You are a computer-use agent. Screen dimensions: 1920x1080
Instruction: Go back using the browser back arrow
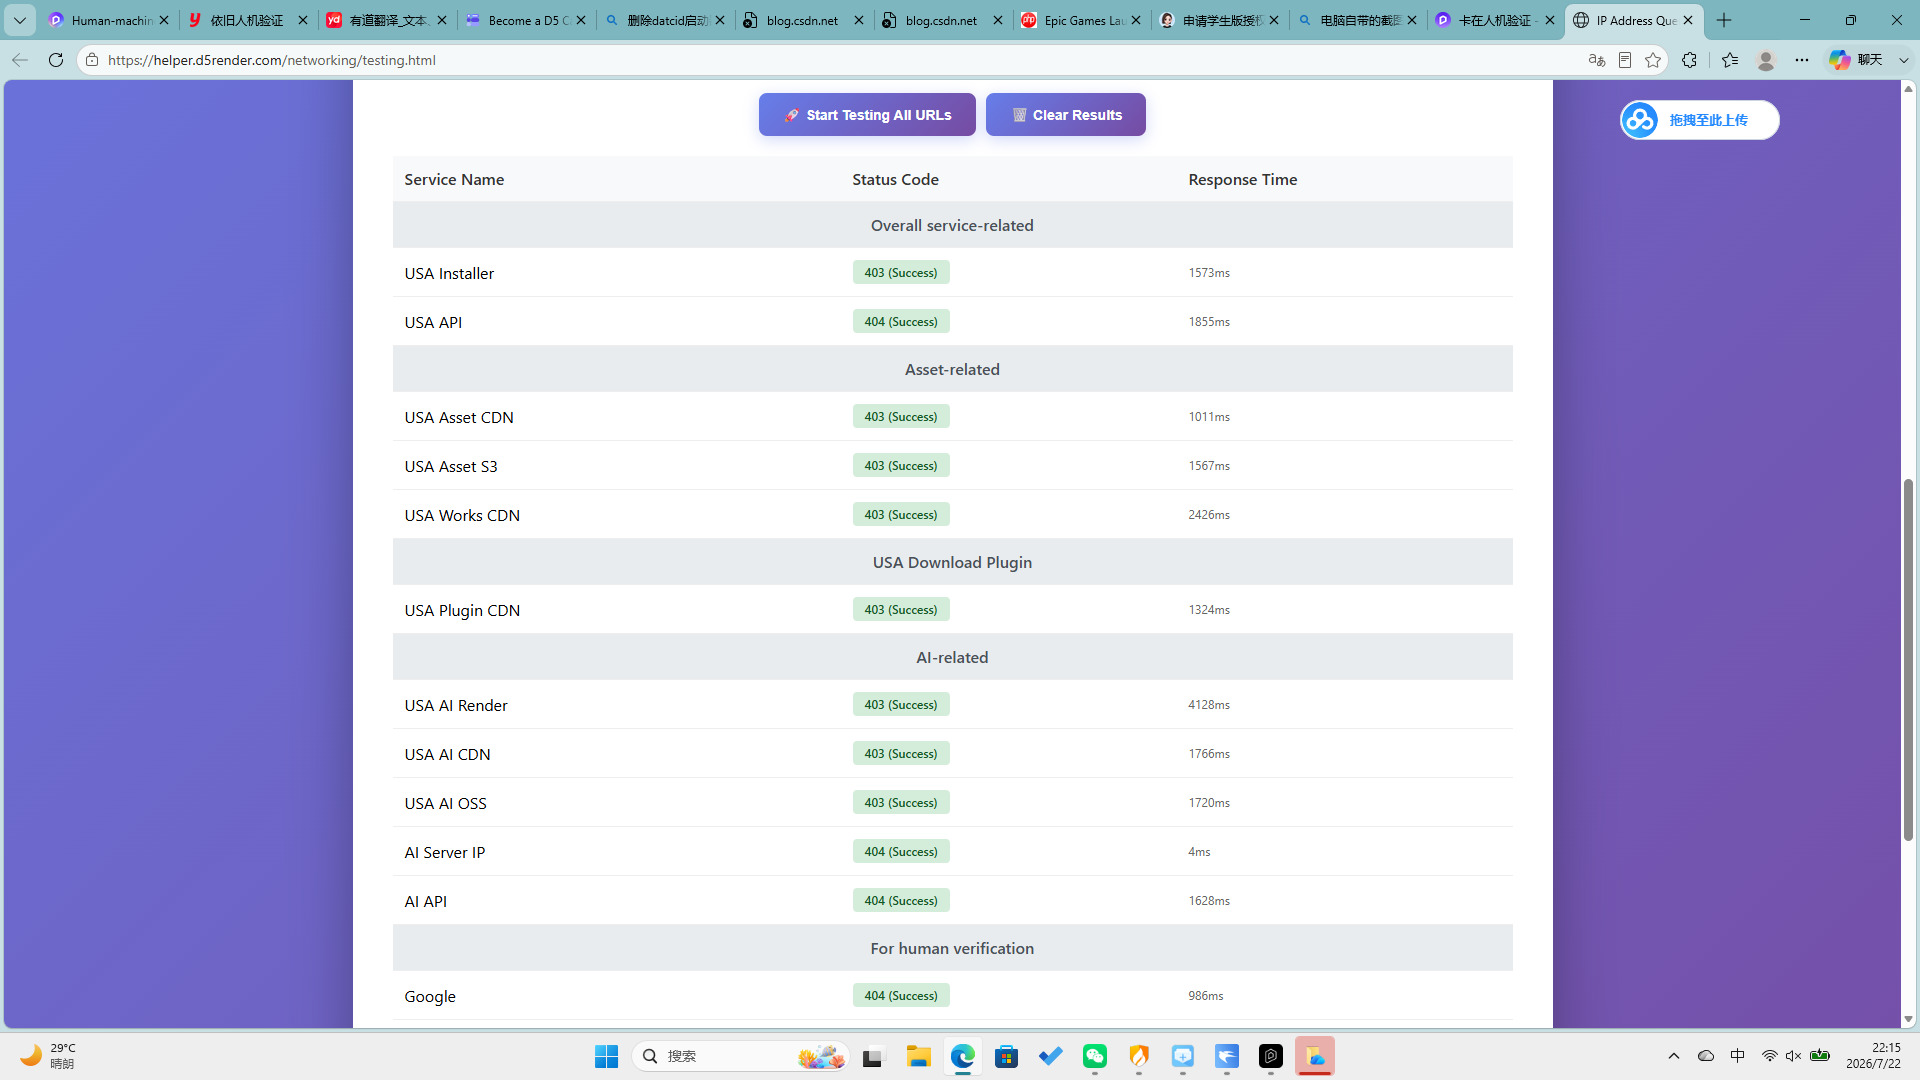point(20,60)
